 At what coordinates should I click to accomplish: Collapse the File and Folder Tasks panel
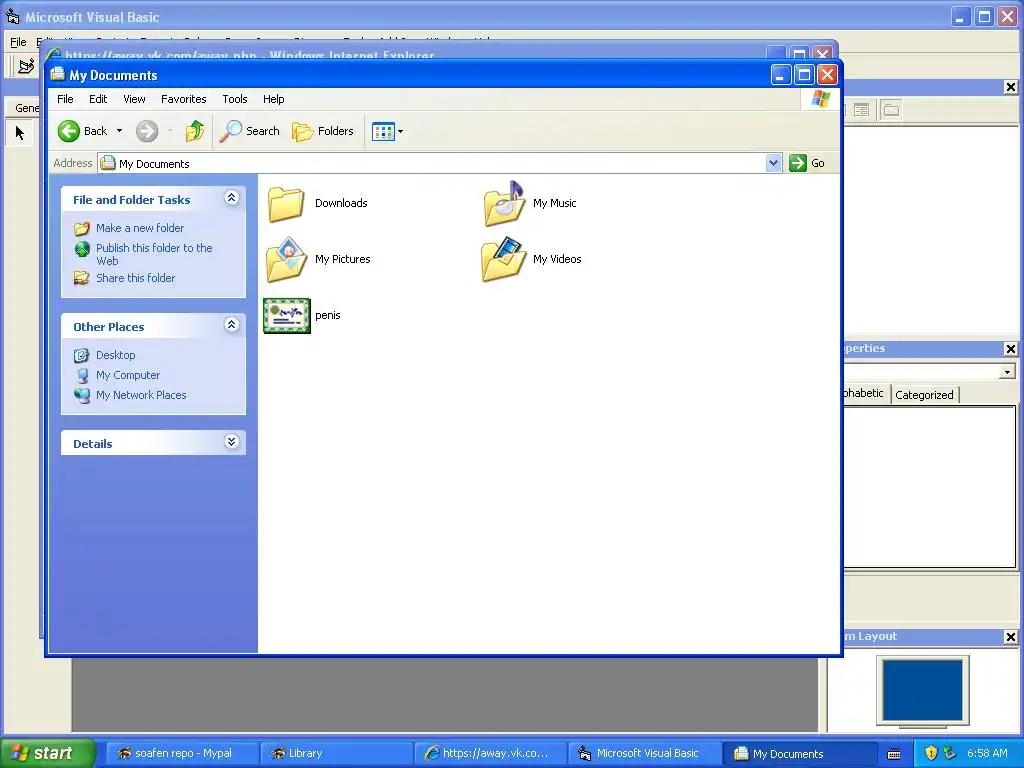(231, 198)
